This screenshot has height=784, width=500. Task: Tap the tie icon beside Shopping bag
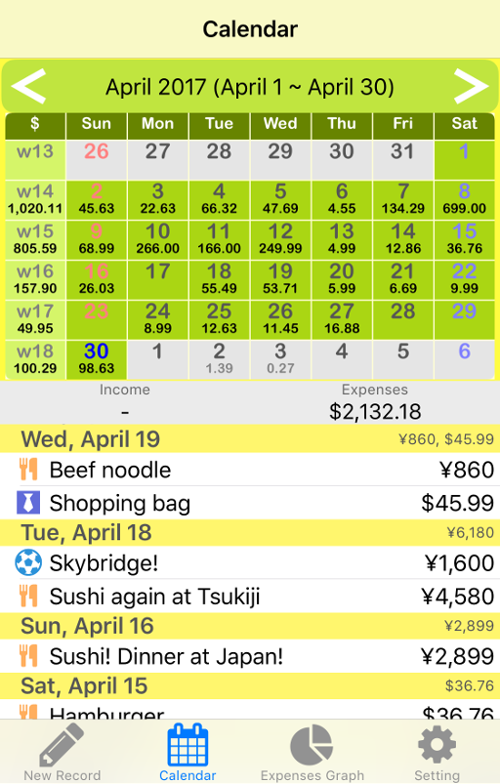28,502
